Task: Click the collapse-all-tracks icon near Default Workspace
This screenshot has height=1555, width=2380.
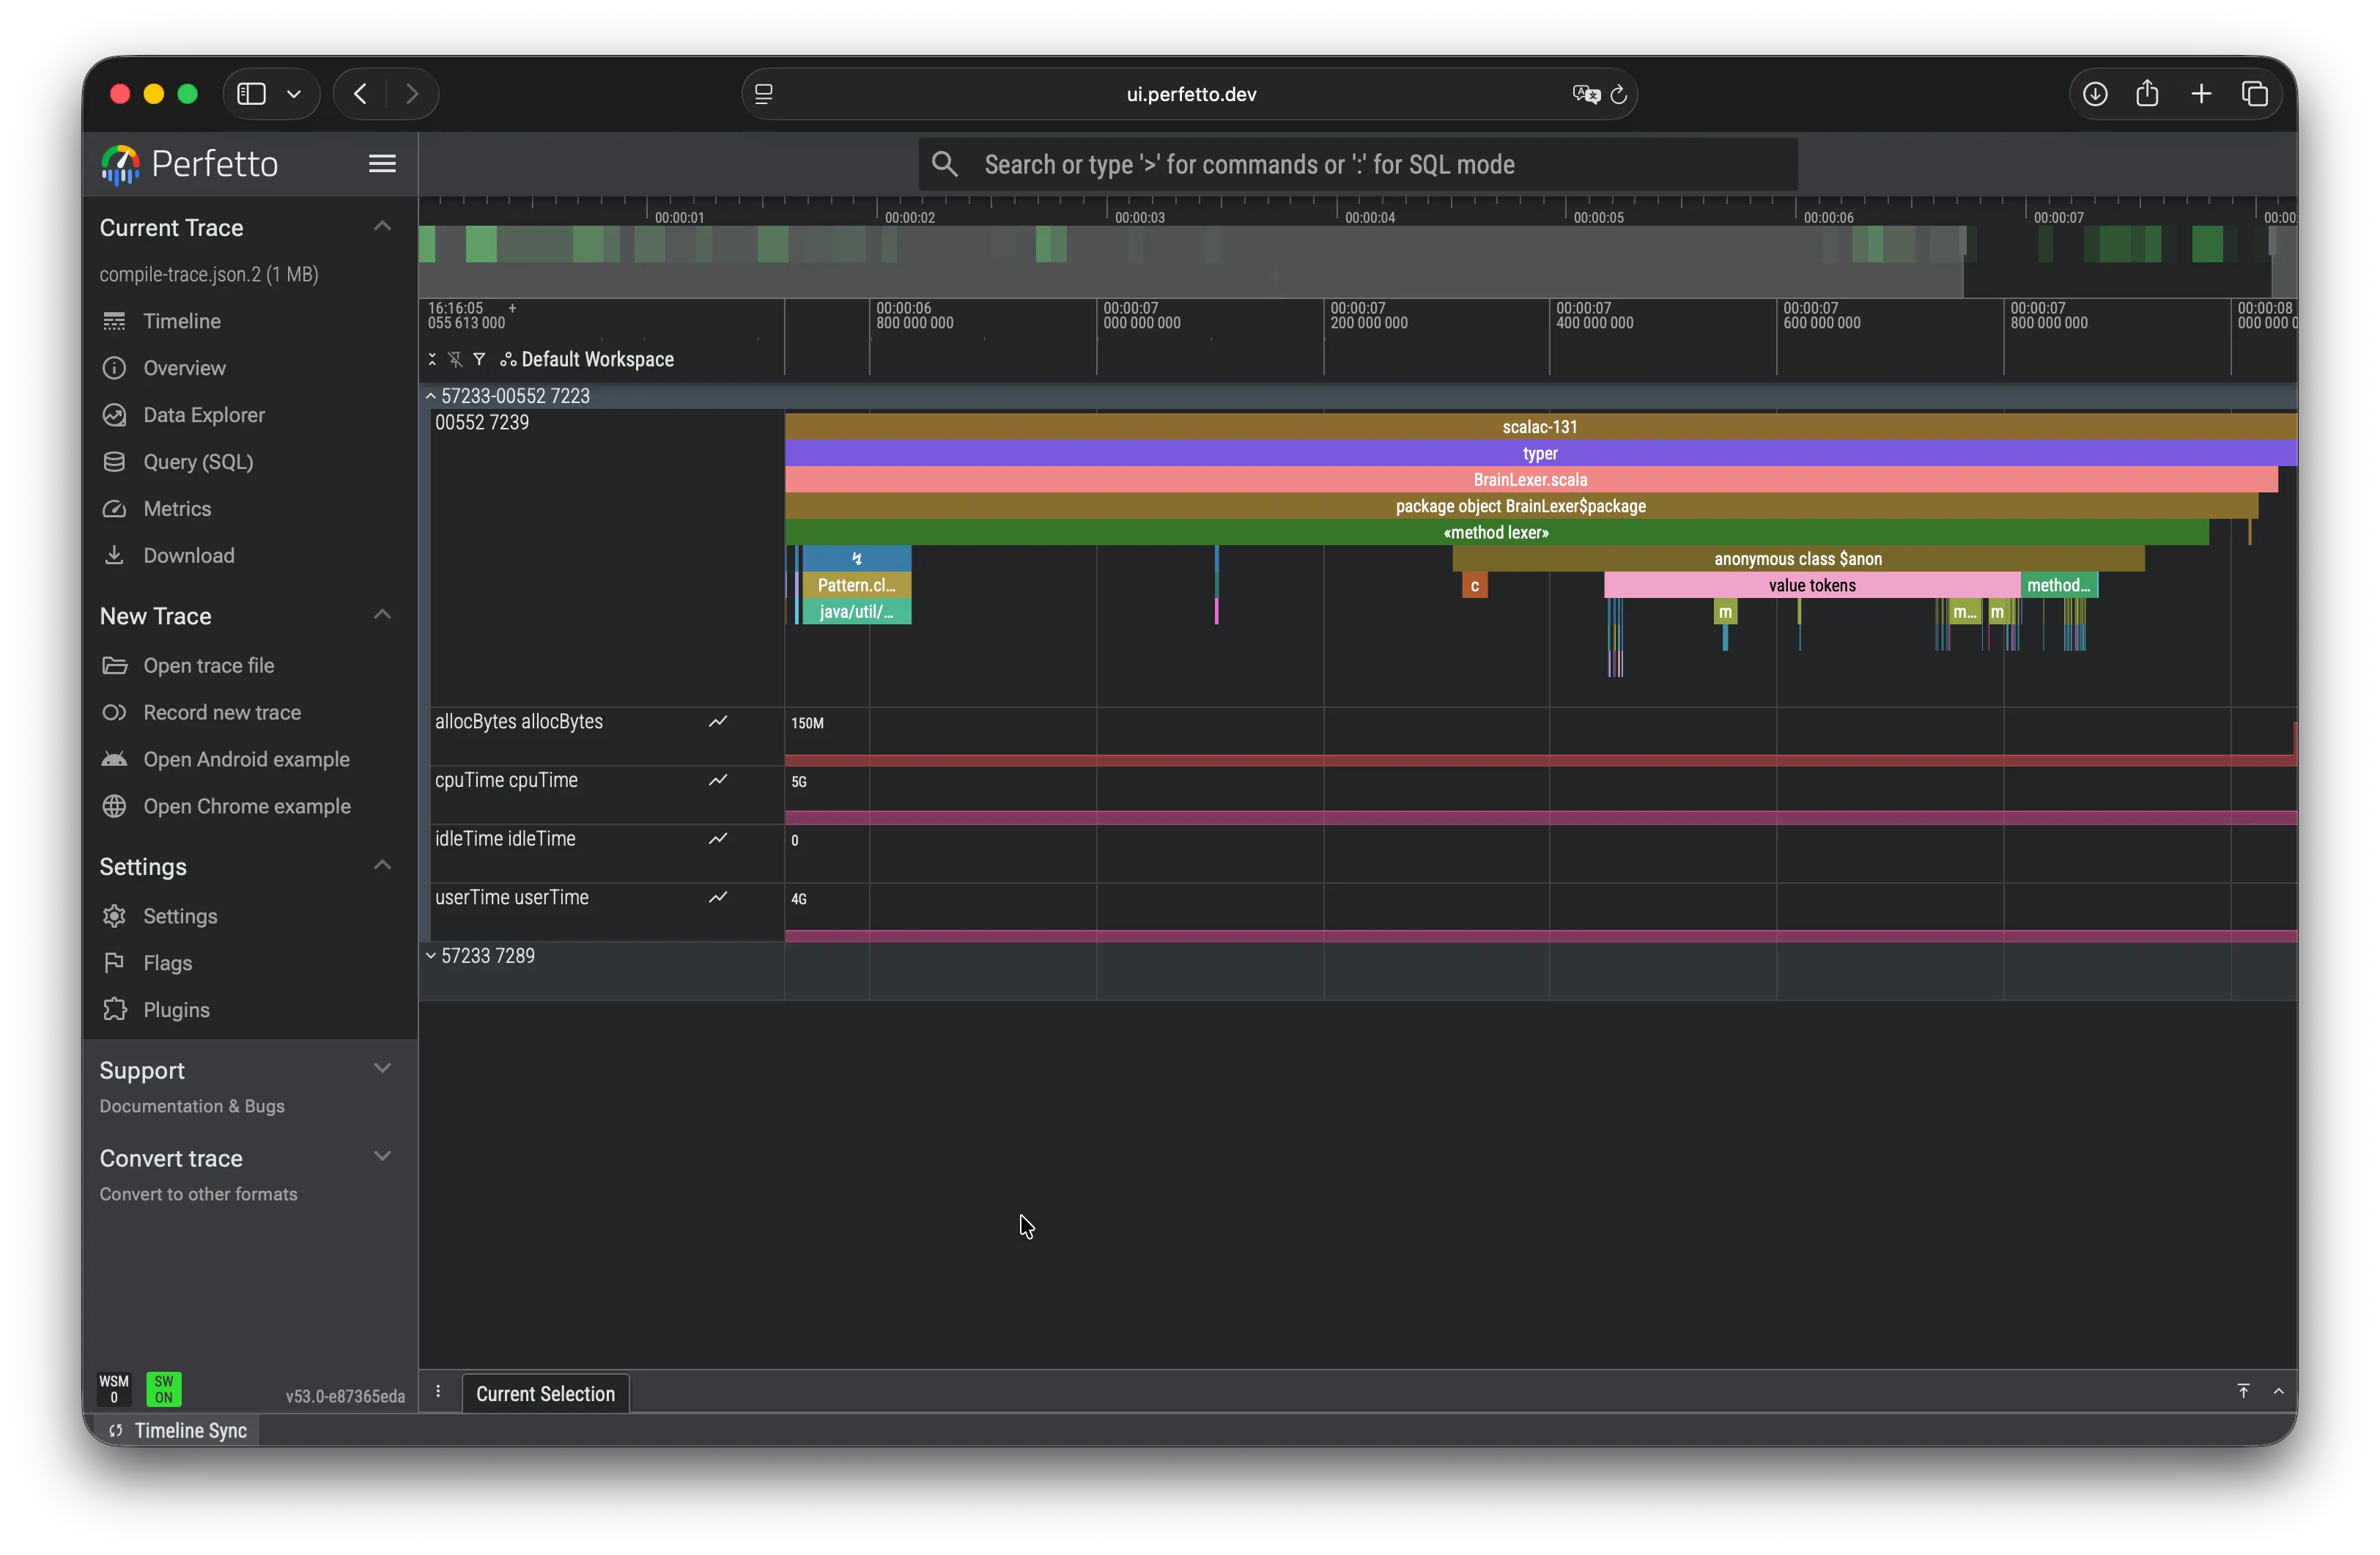Action: tap(432, 359)
